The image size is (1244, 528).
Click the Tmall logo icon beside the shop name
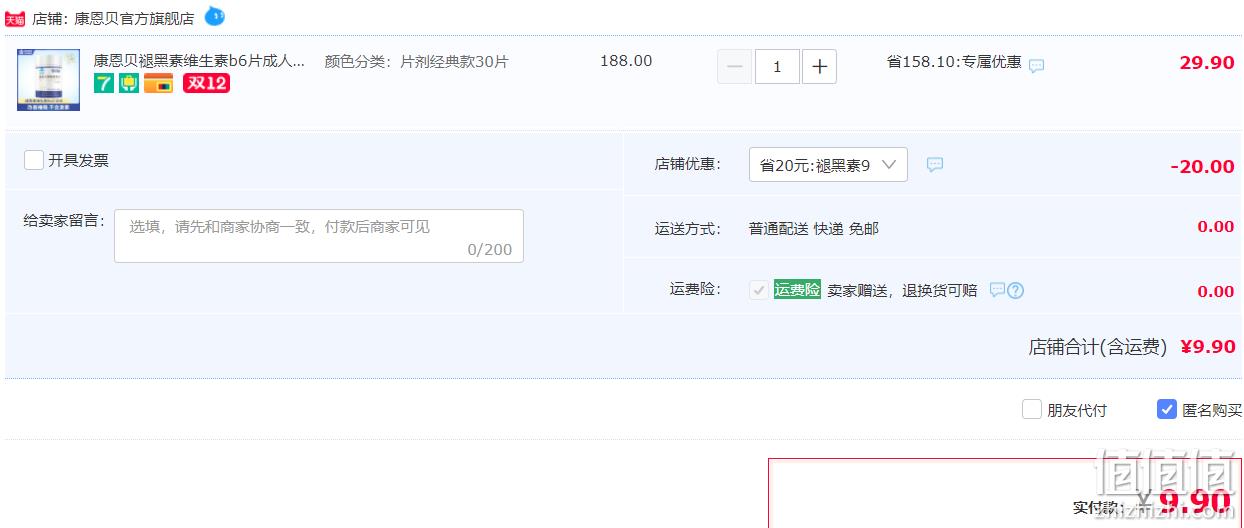pyautogui.click(x=15, y=18)
